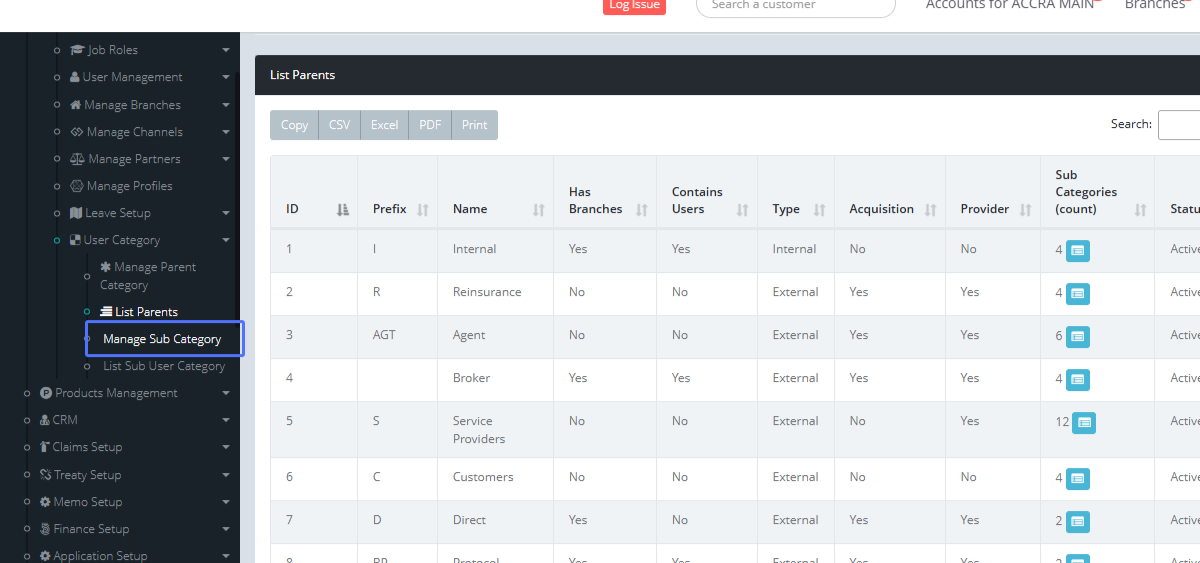
Task: Expand the Claims Setup section
Action: tap(87, 447)
